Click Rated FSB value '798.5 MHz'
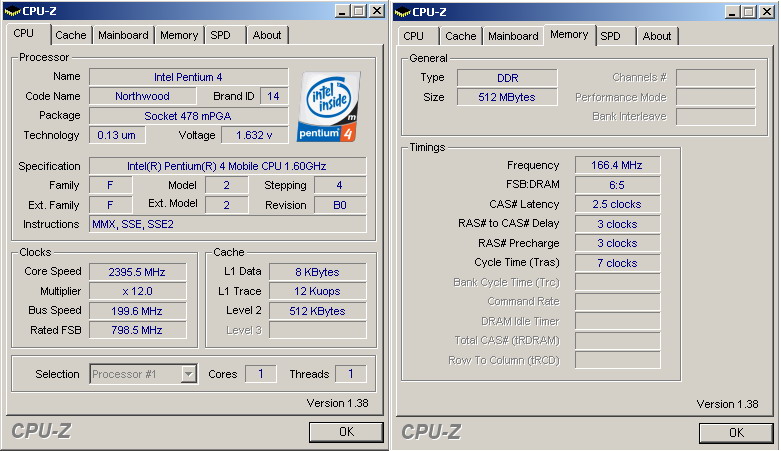This screenshot has height=451, width=781. (137, 330)
